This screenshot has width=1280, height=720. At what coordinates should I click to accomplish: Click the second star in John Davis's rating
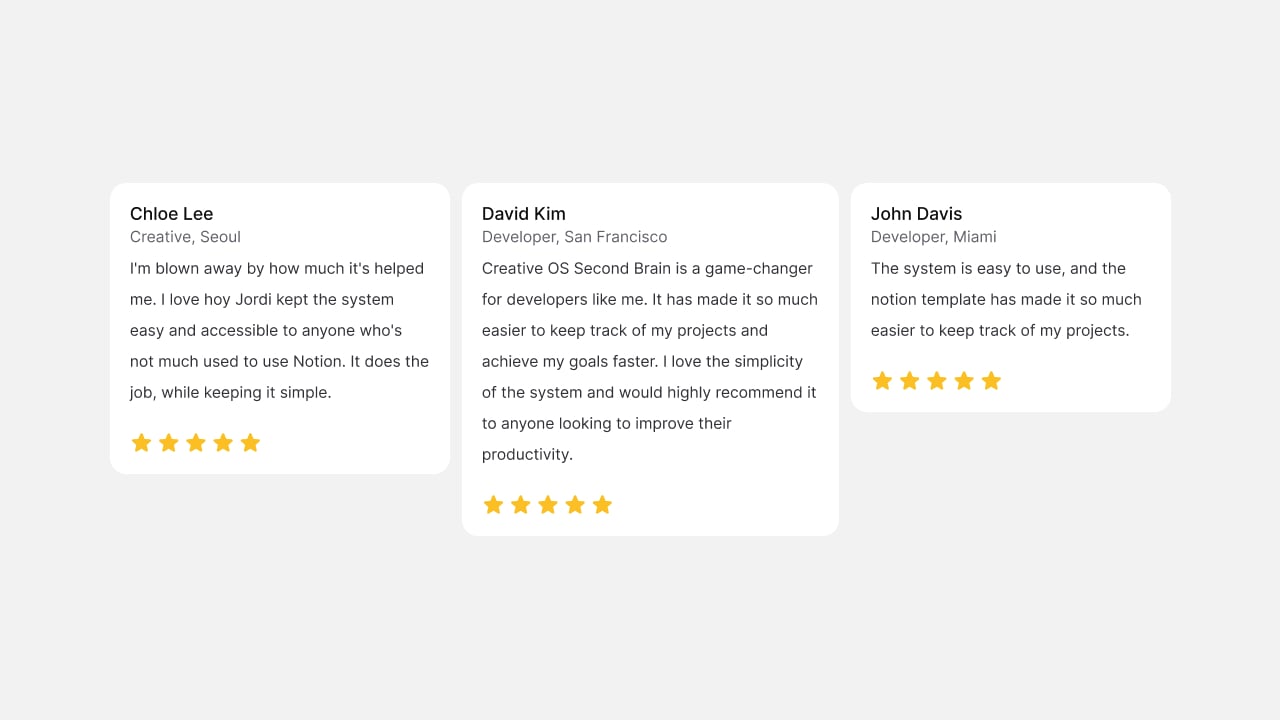tap(909, 380)
